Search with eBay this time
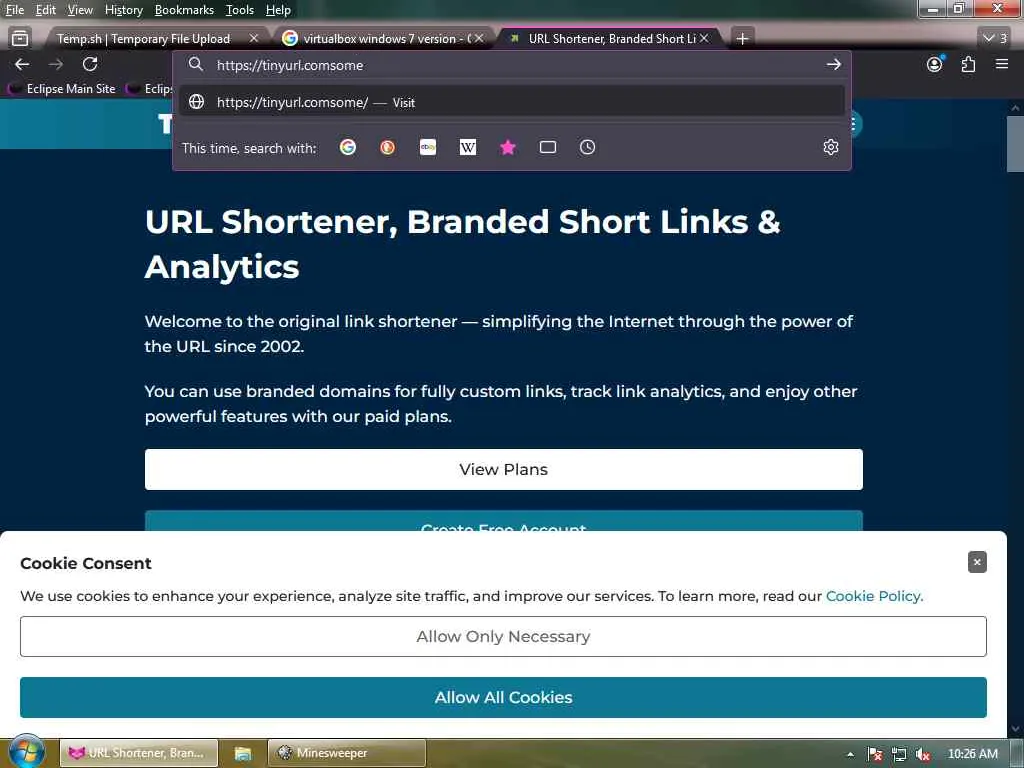The image size is (1024, 768). (x=428, y=148)
